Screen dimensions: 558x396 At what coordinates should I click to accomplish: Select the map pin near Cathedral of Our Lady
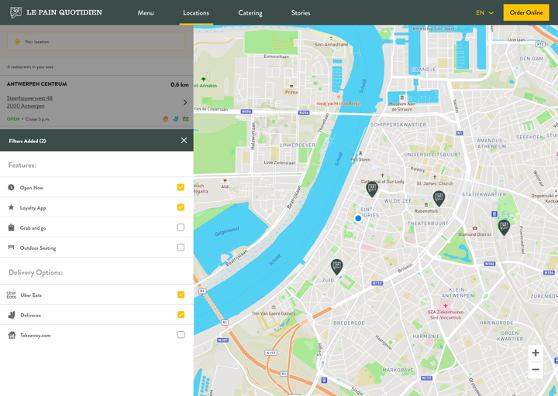point(372,189)
